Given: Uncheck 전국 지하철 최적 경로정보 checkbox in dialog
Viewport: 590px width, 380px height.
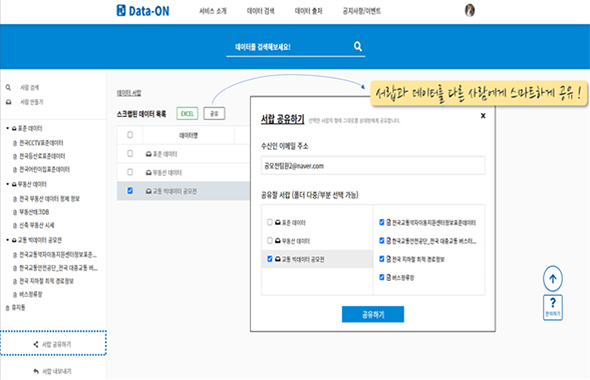Looking at the screenshot, I should point(382,259).
